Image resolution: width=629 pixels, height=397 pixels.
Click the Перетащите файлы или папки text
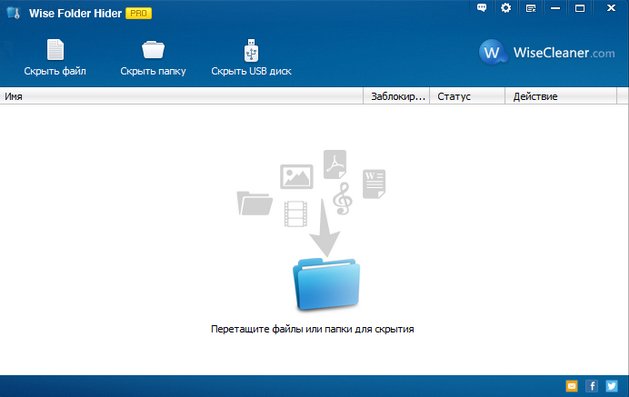[312, 329]
